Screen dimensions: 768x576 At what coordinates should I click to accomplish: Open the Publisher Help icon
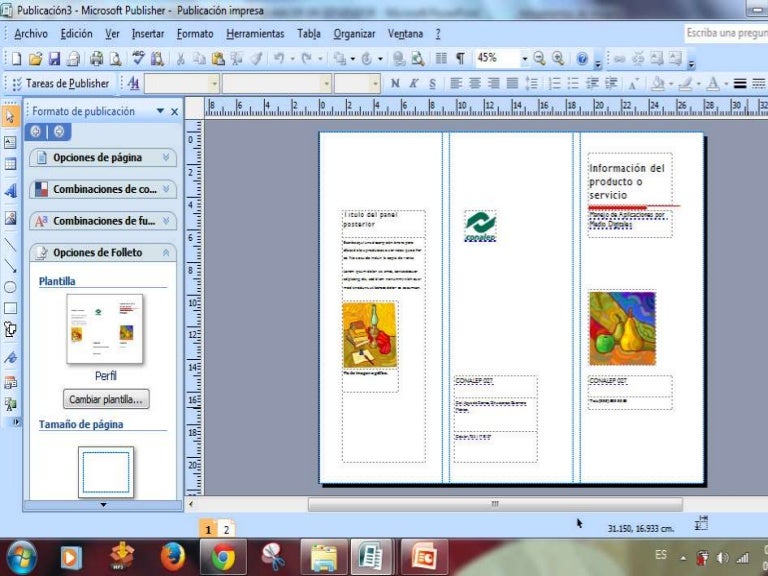click(582, 59)
